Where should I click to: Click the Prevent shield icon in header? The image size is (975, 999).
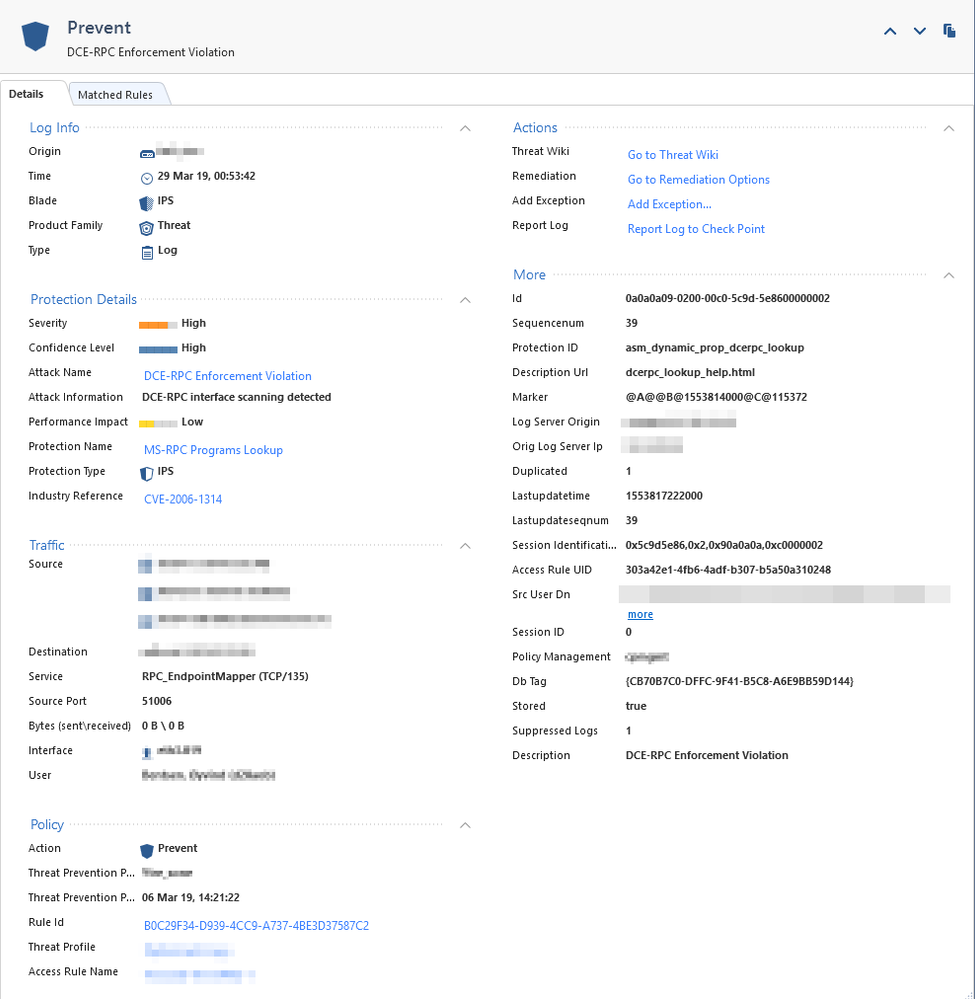coord(36,36)
